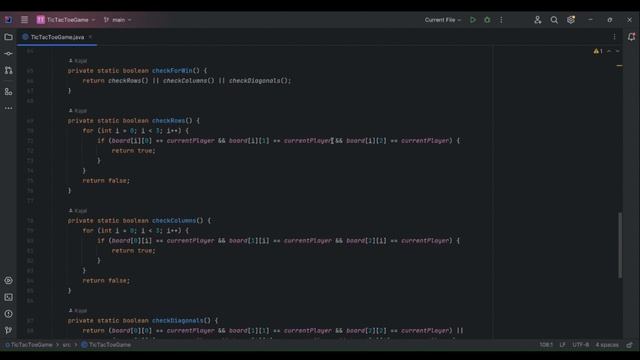Close the TicTacToeGame.java tab
This screenshot has height=360, width=640.
pyautogui.click(x=90, y=37)
